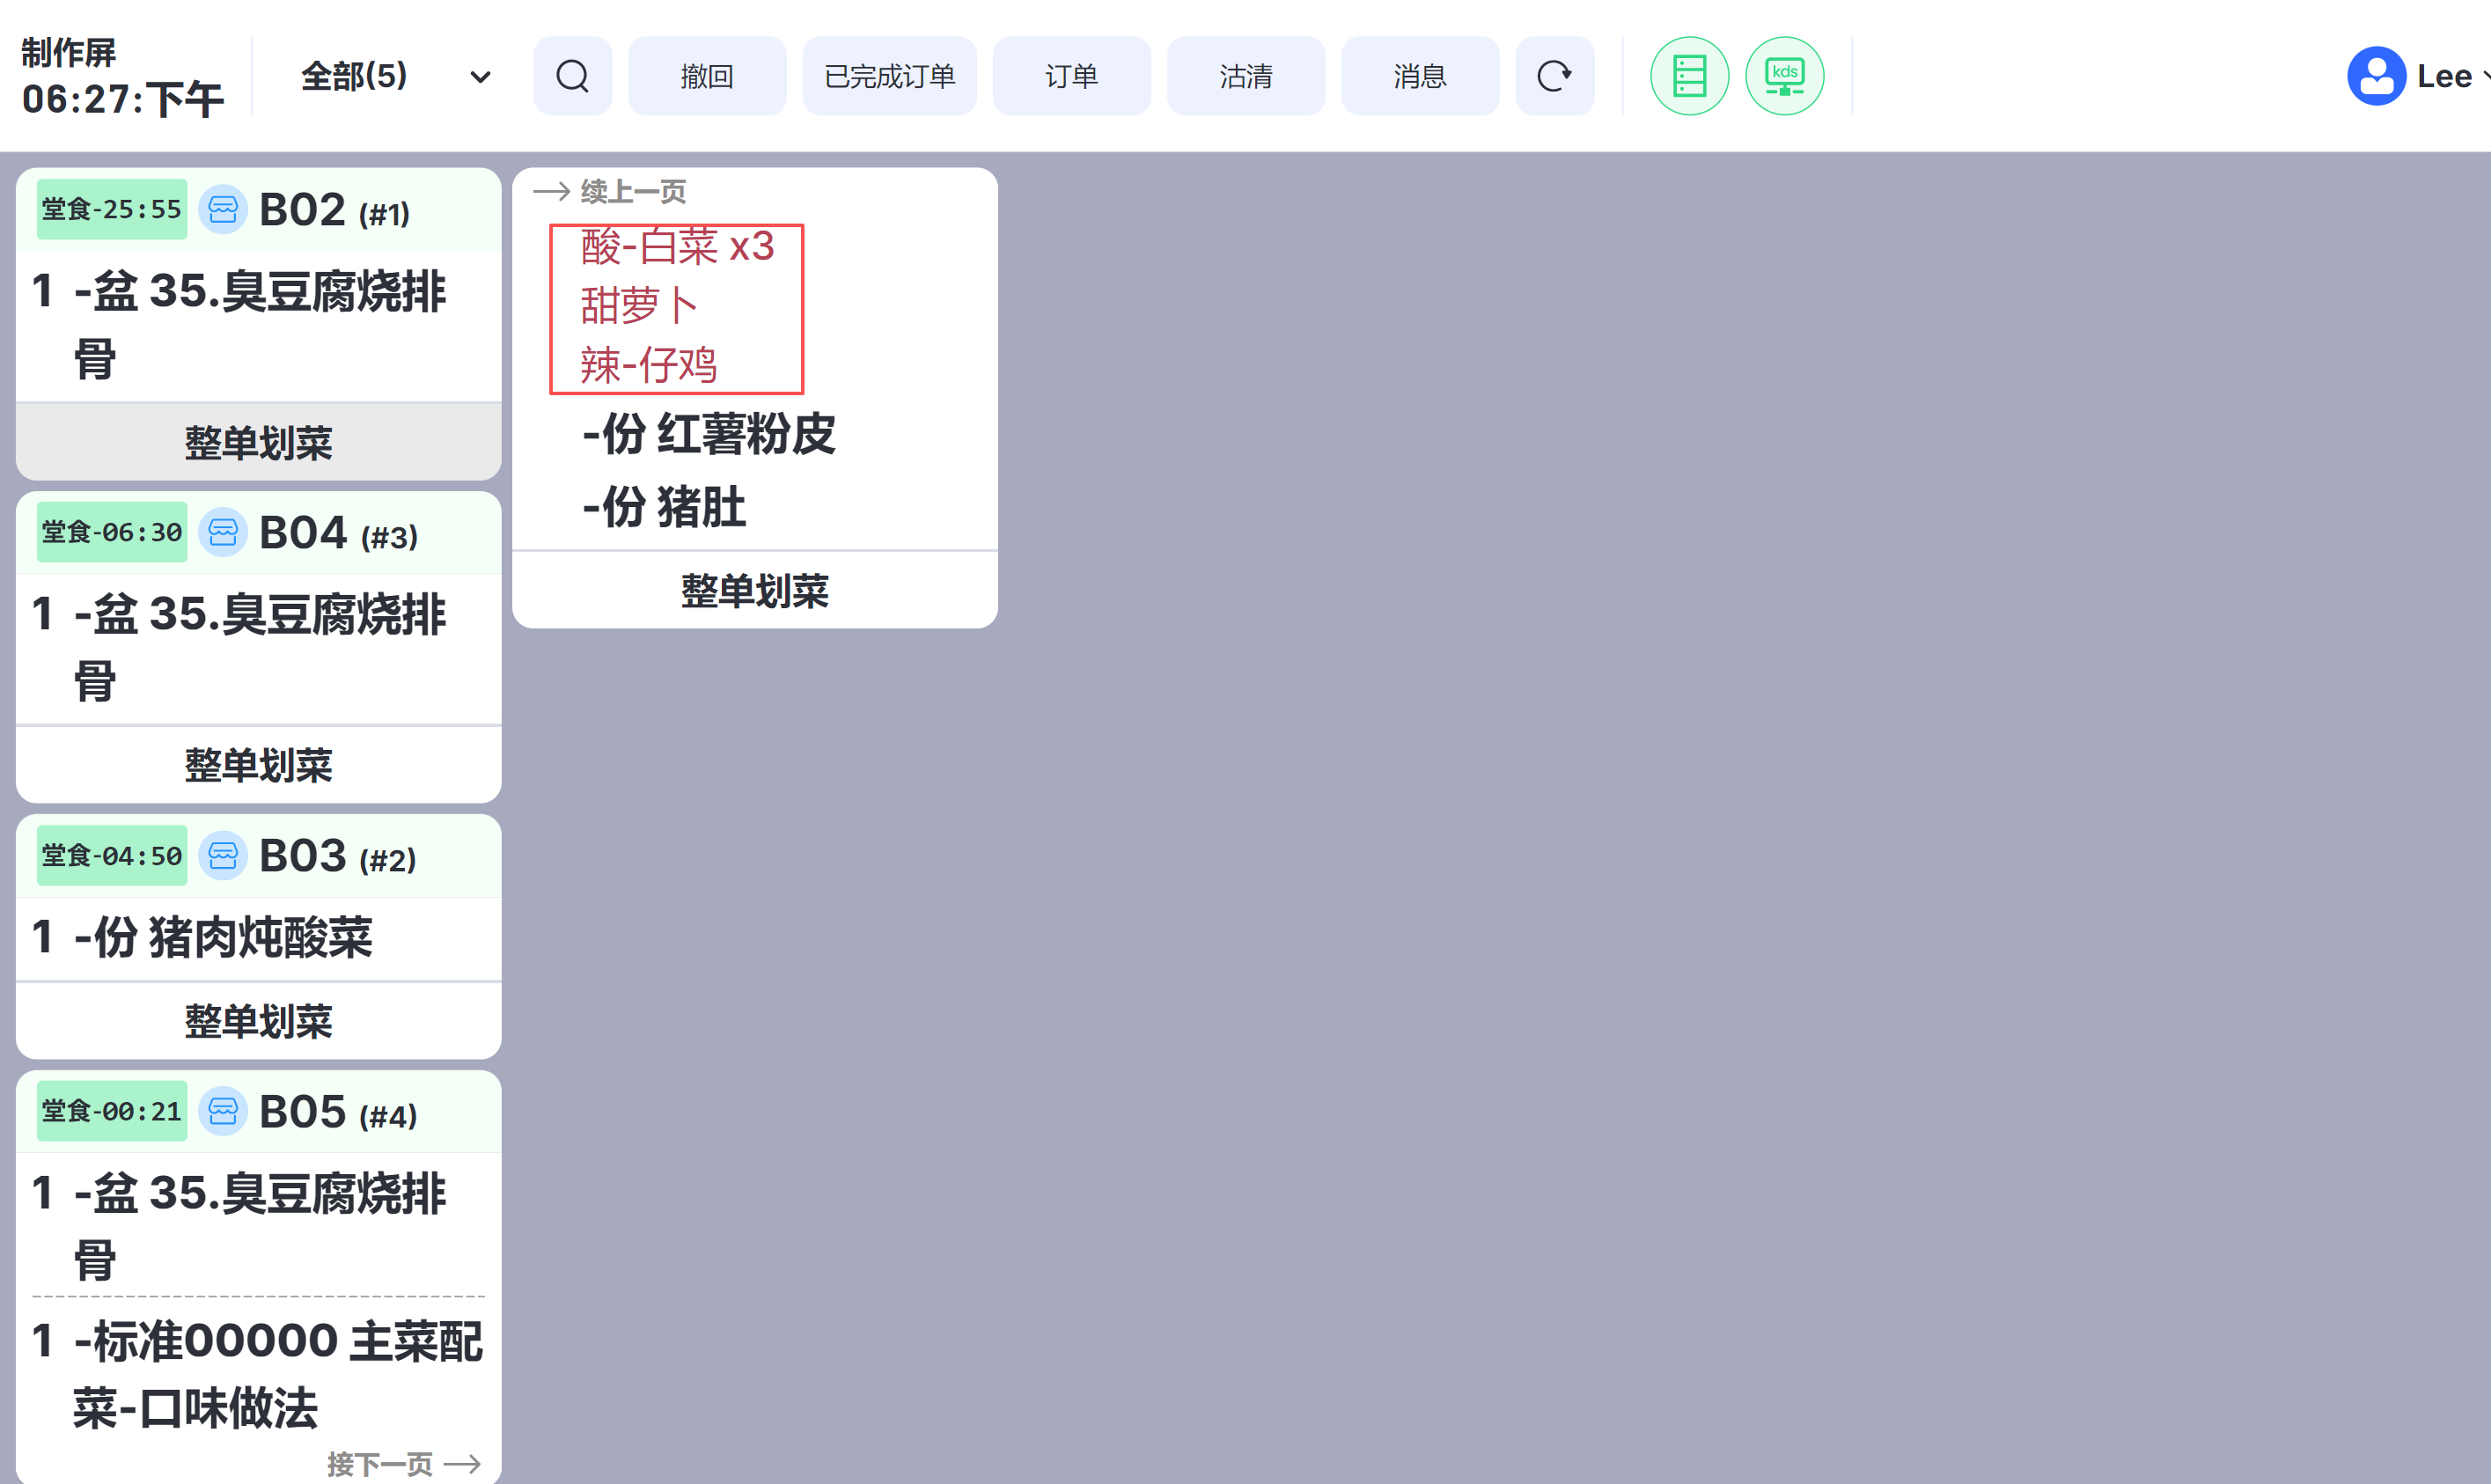Select the green KDS monitor icon
The height and width of the screenshot is (1484, 2491).
tap(1784, 76)
